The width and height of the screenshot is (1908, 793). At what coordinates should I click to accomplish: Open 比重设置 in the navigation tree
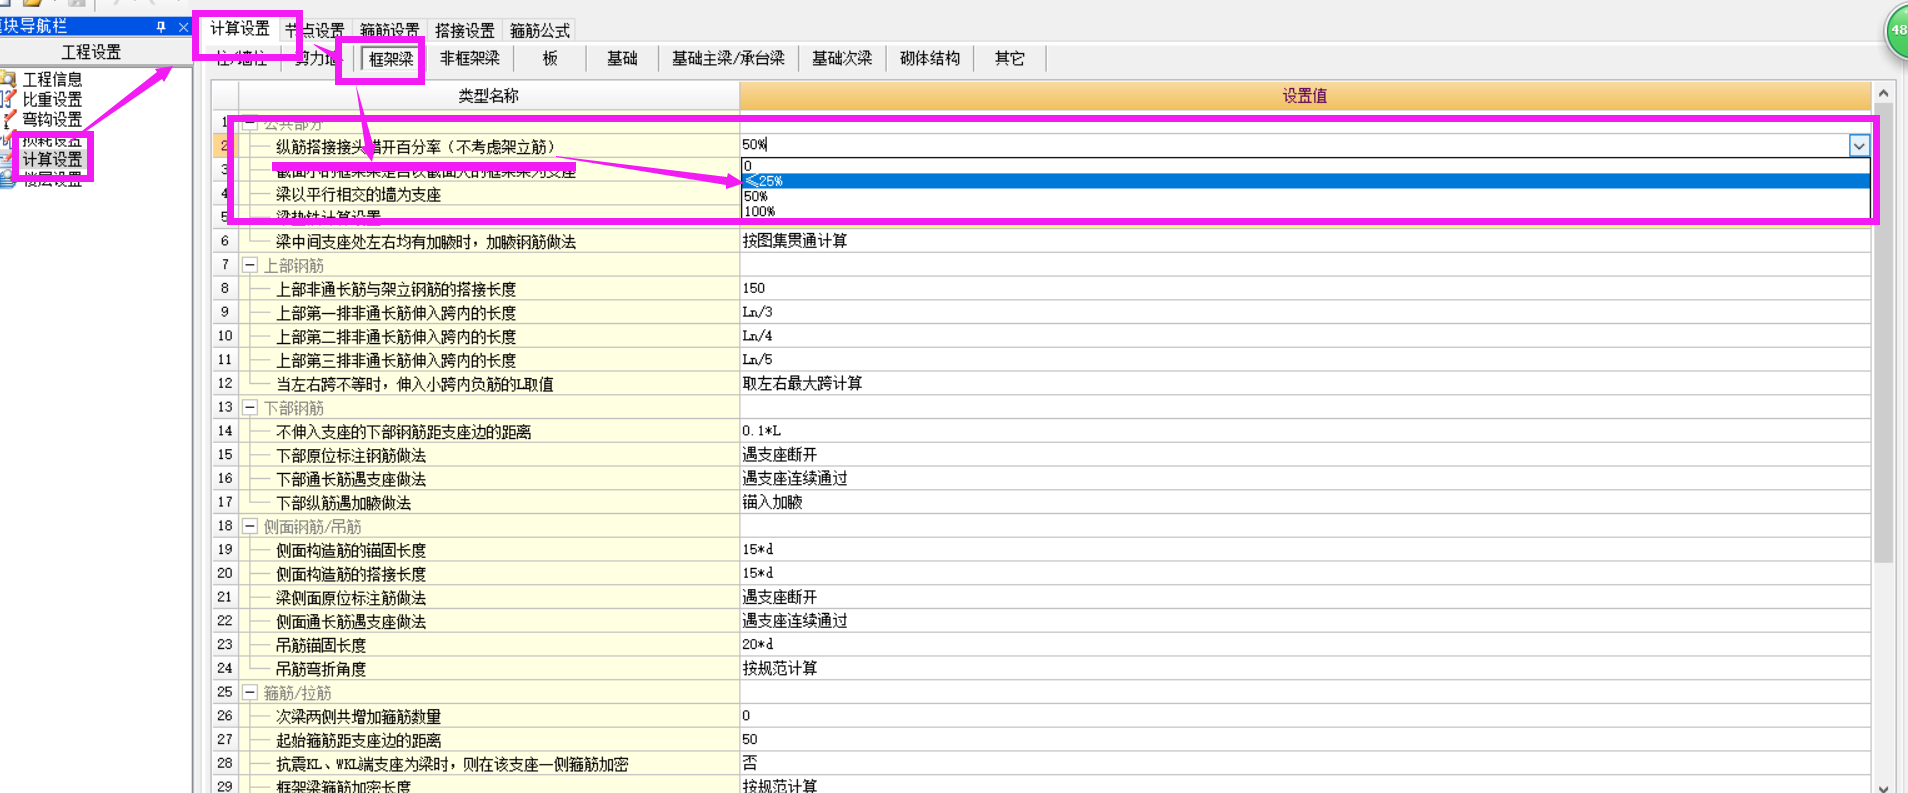(x=52, y=99)
